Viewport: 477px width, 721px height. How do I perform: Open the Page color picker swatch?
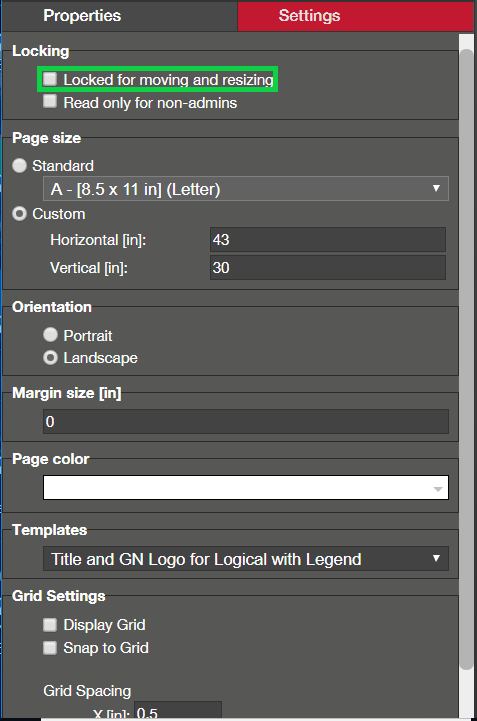click(x=246, y=487)
